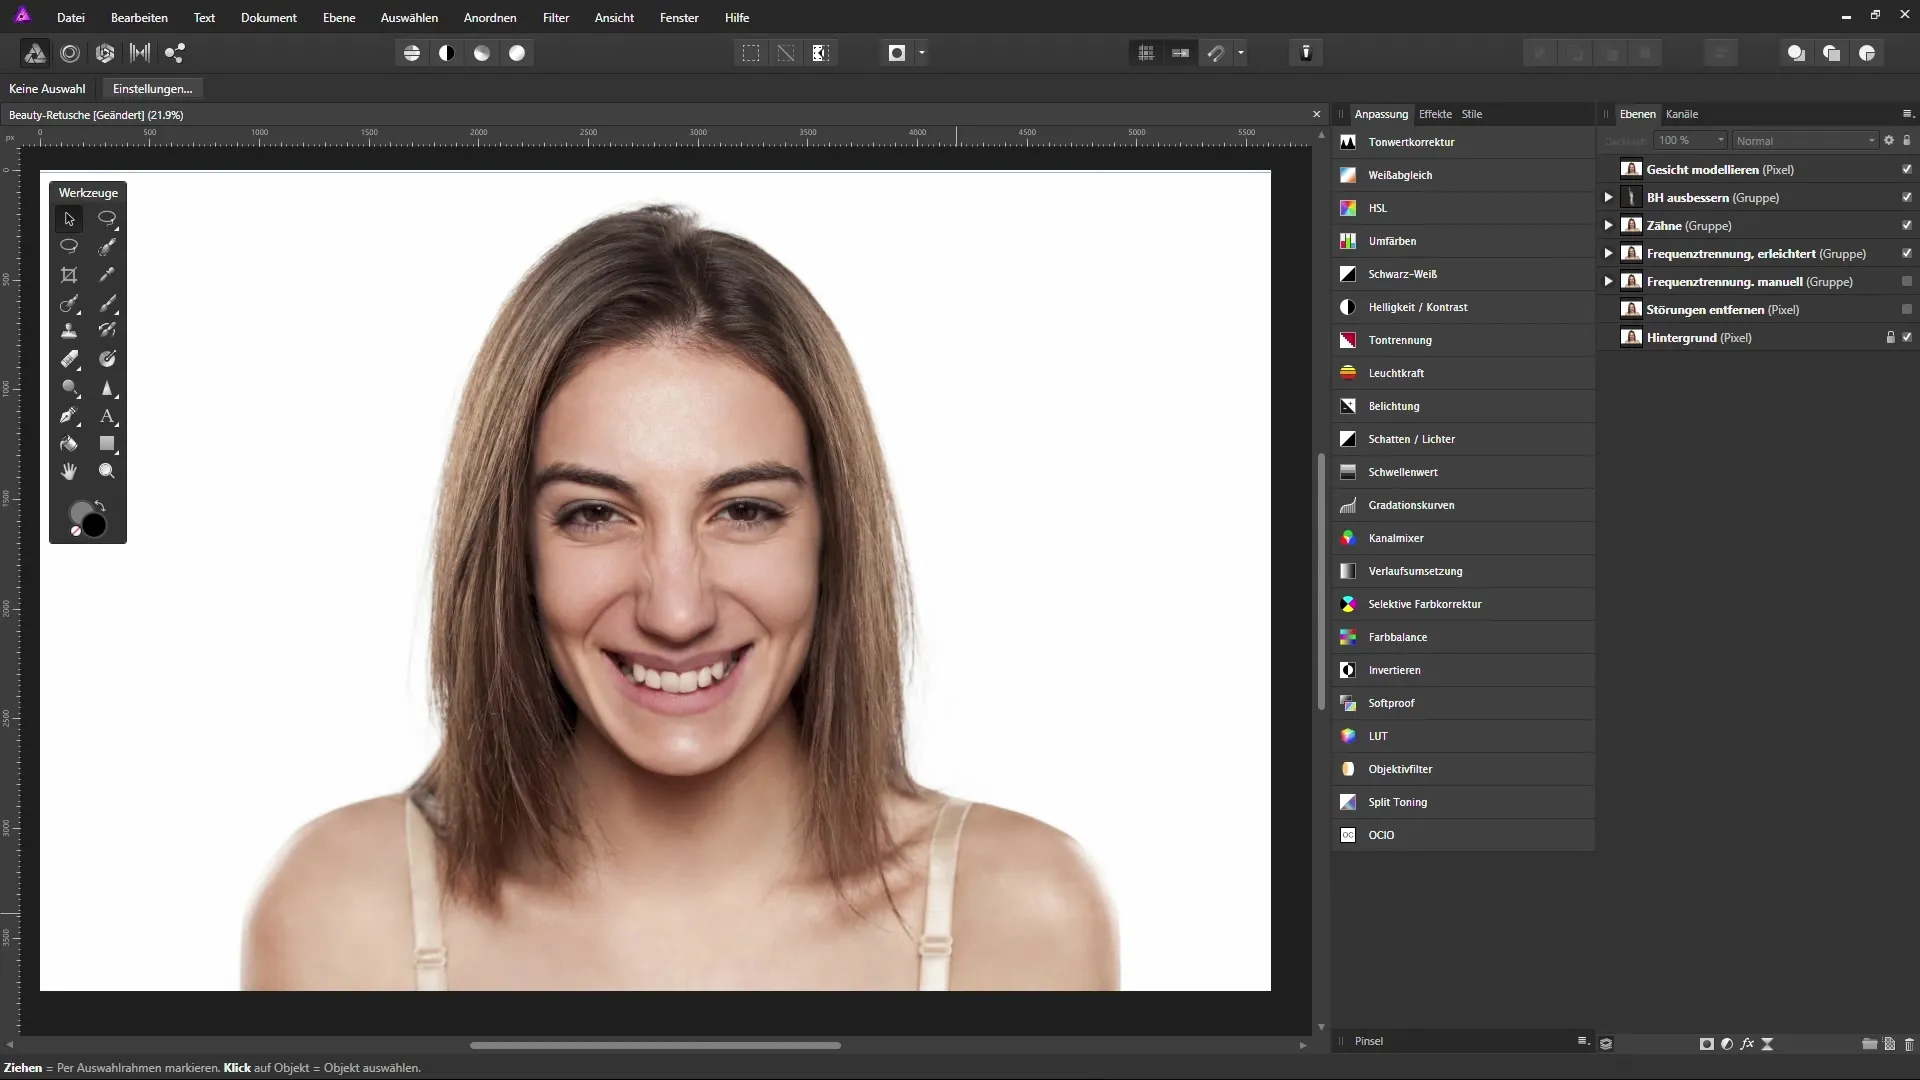
Task: Open the Filter menu
Action: click(556, 18)
